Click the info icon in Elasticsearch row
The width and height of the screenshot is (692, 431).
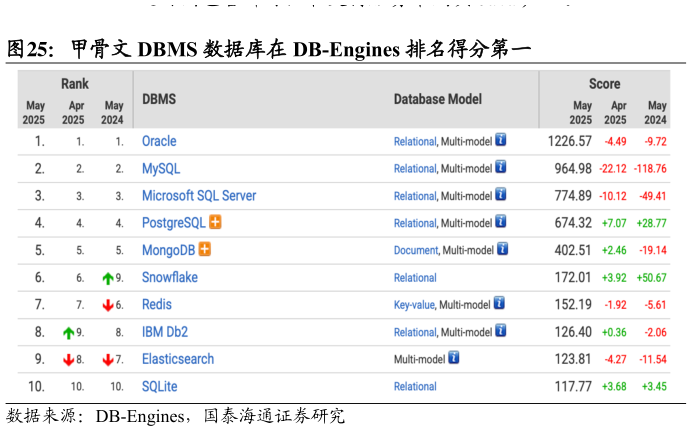[x=454, y=357]
